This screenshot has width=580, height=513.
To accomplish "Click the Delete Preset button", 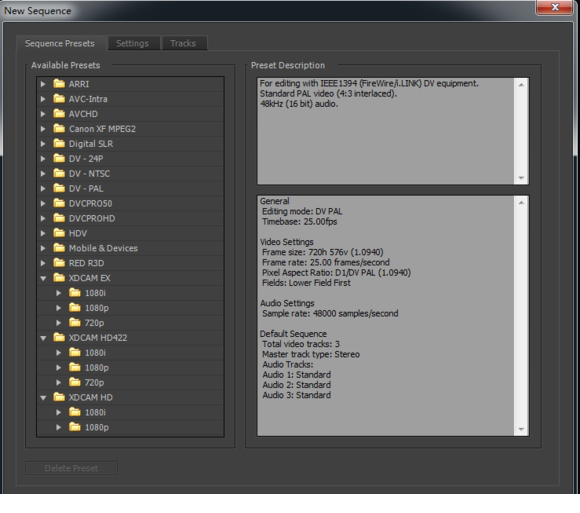I will coord(71,468).
